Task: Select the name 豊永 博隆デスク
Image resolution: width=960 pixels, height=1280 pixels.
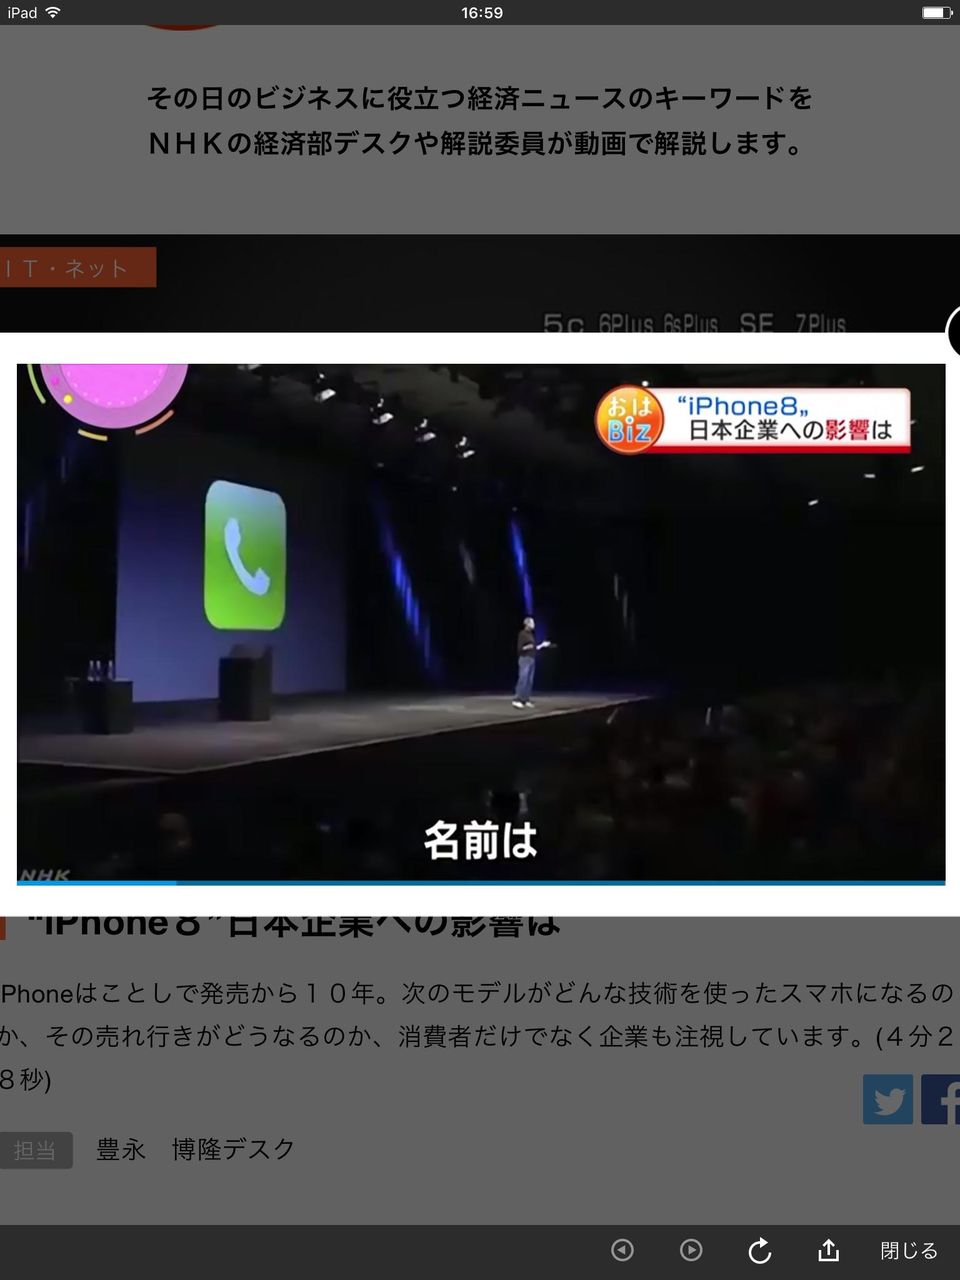Action: click(195, 1150)
